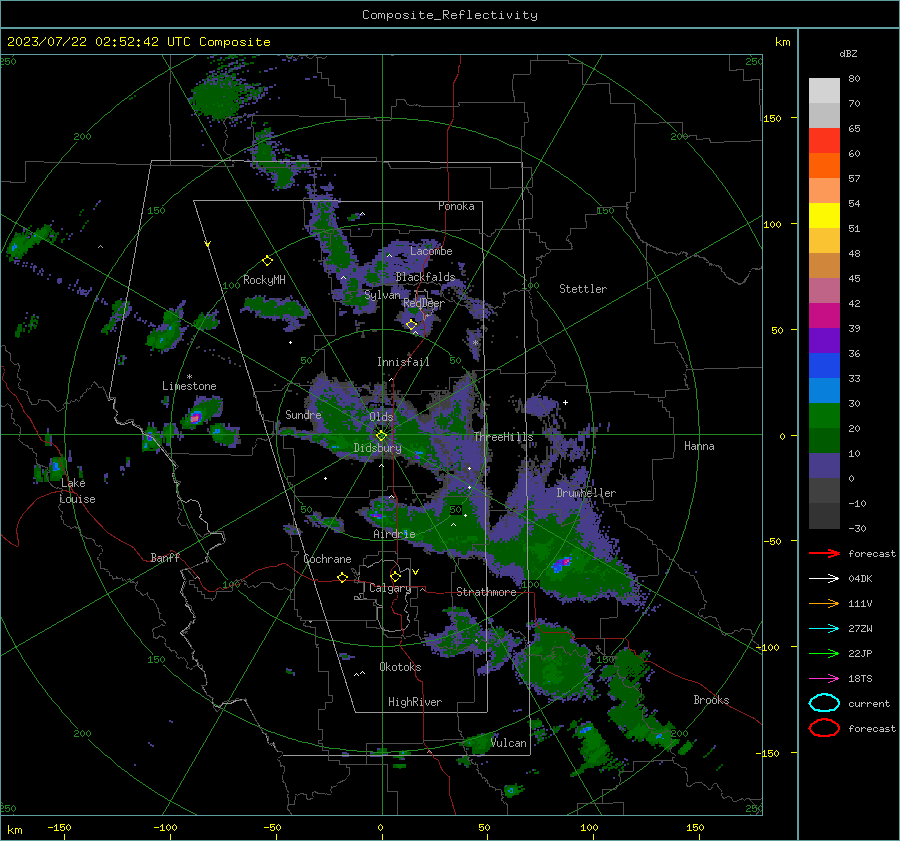This screenshot has width=900, height=841.
Task: Click the Sundre town label
Action: 303,414
